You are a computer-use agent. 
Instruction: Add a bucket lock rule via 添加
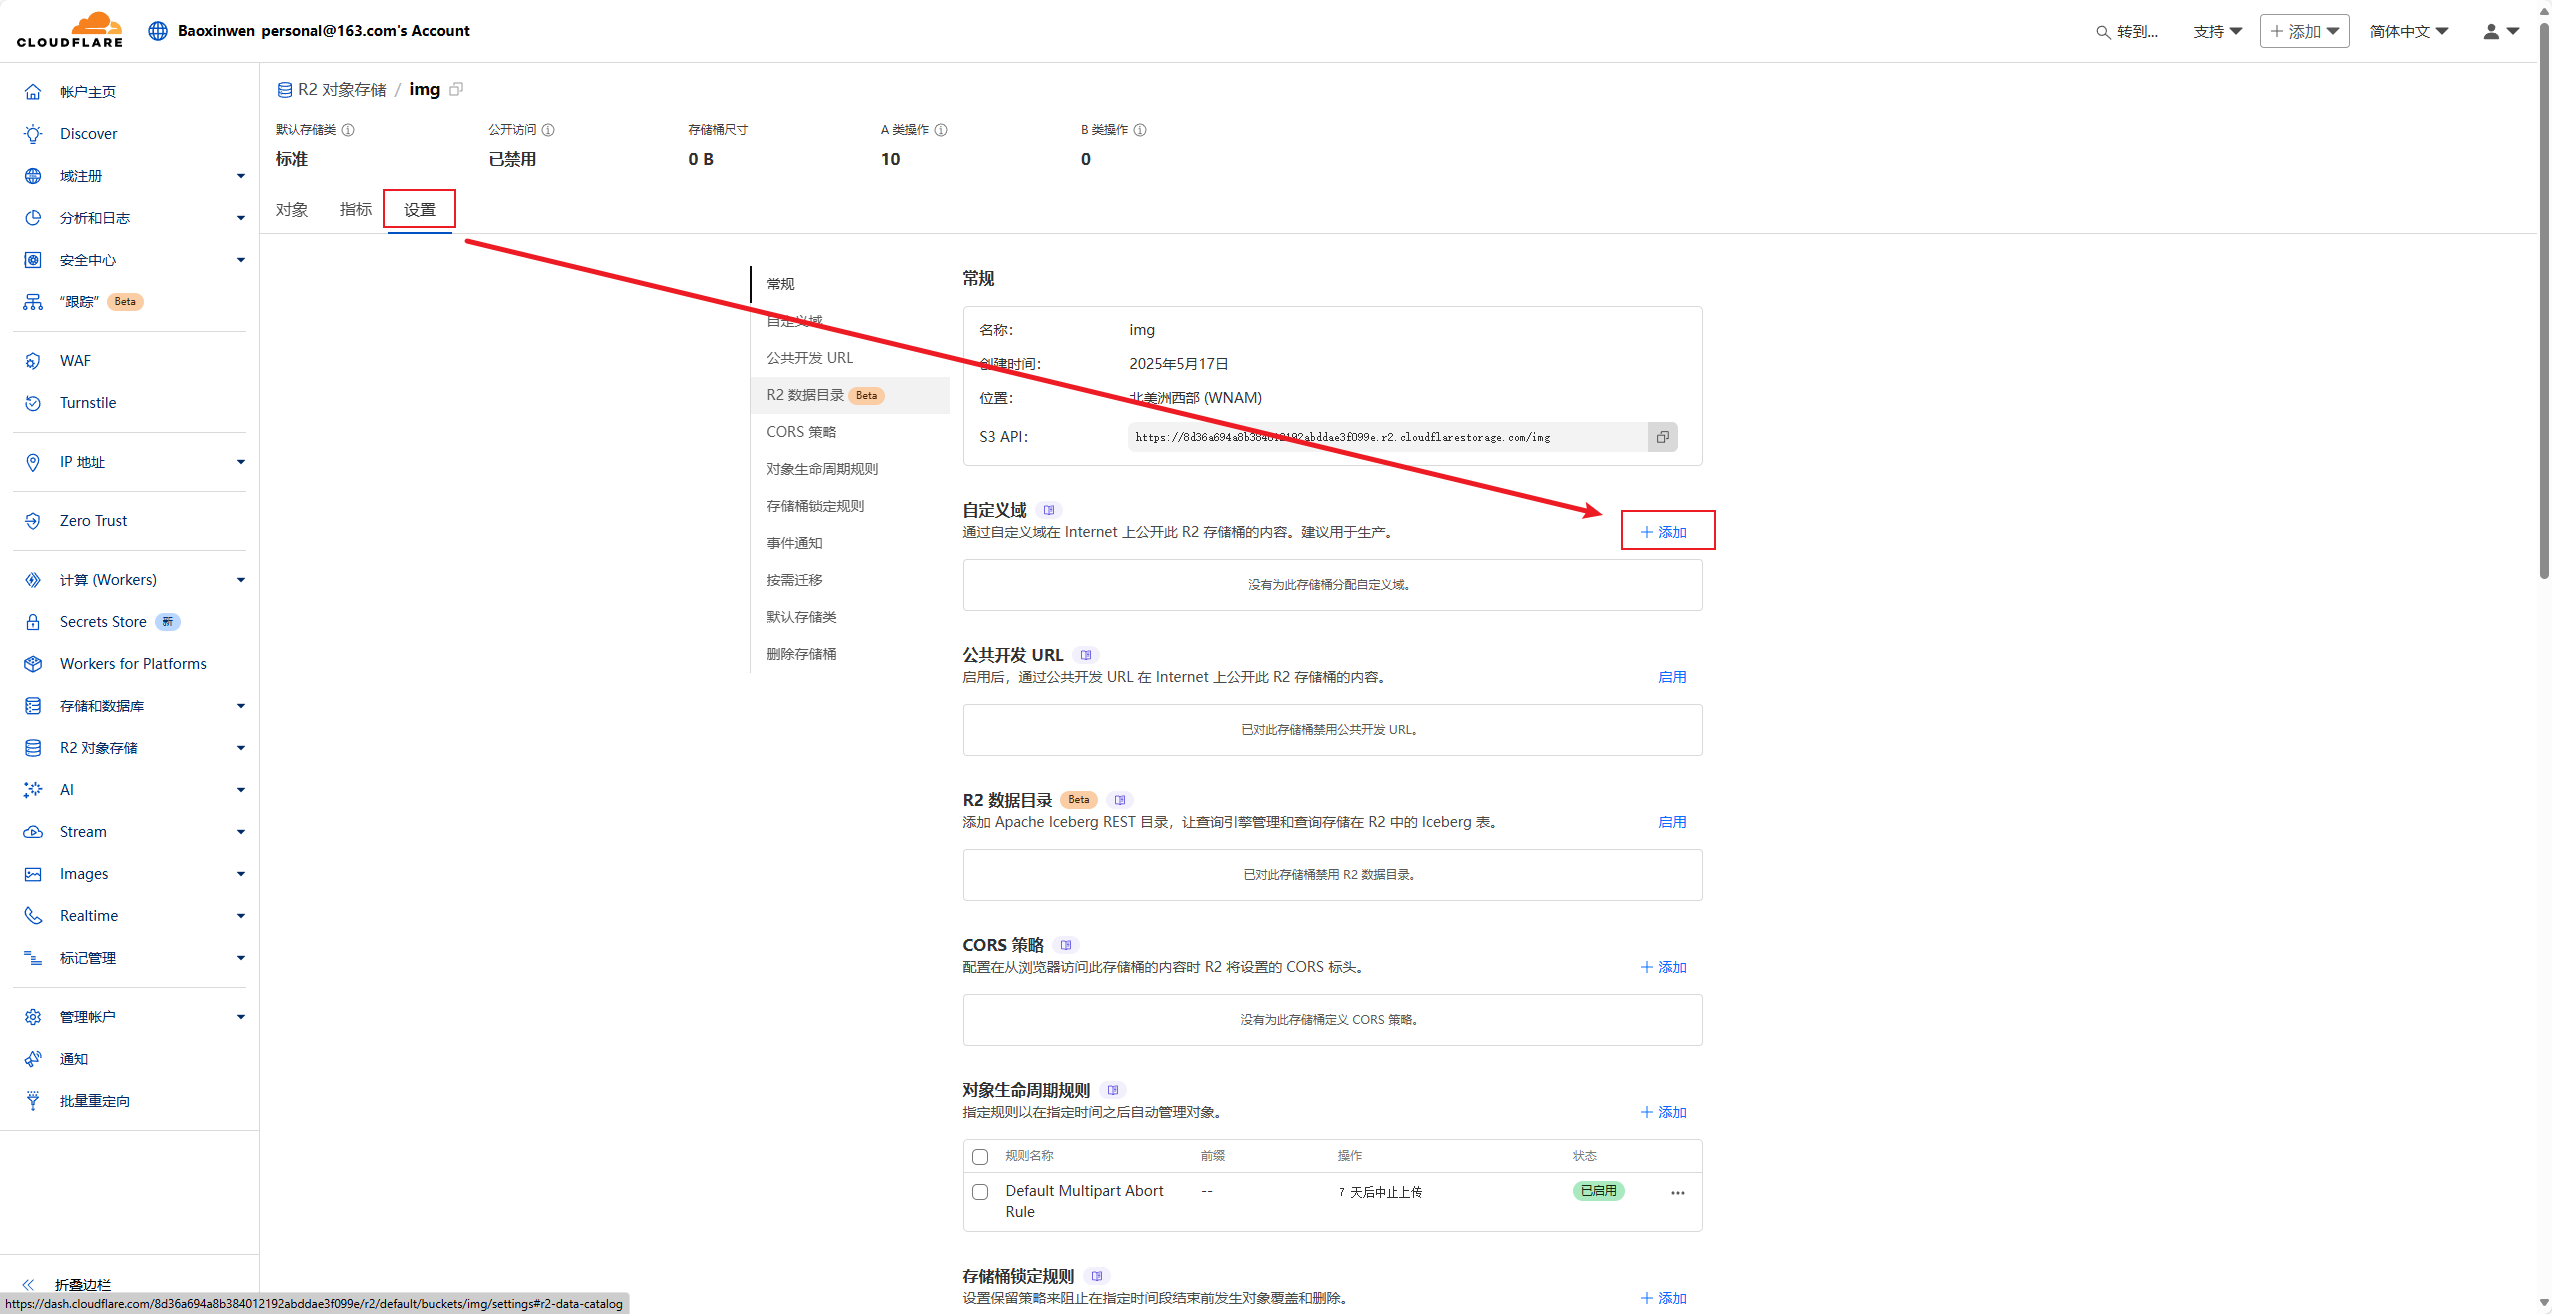(1664, 1298)
